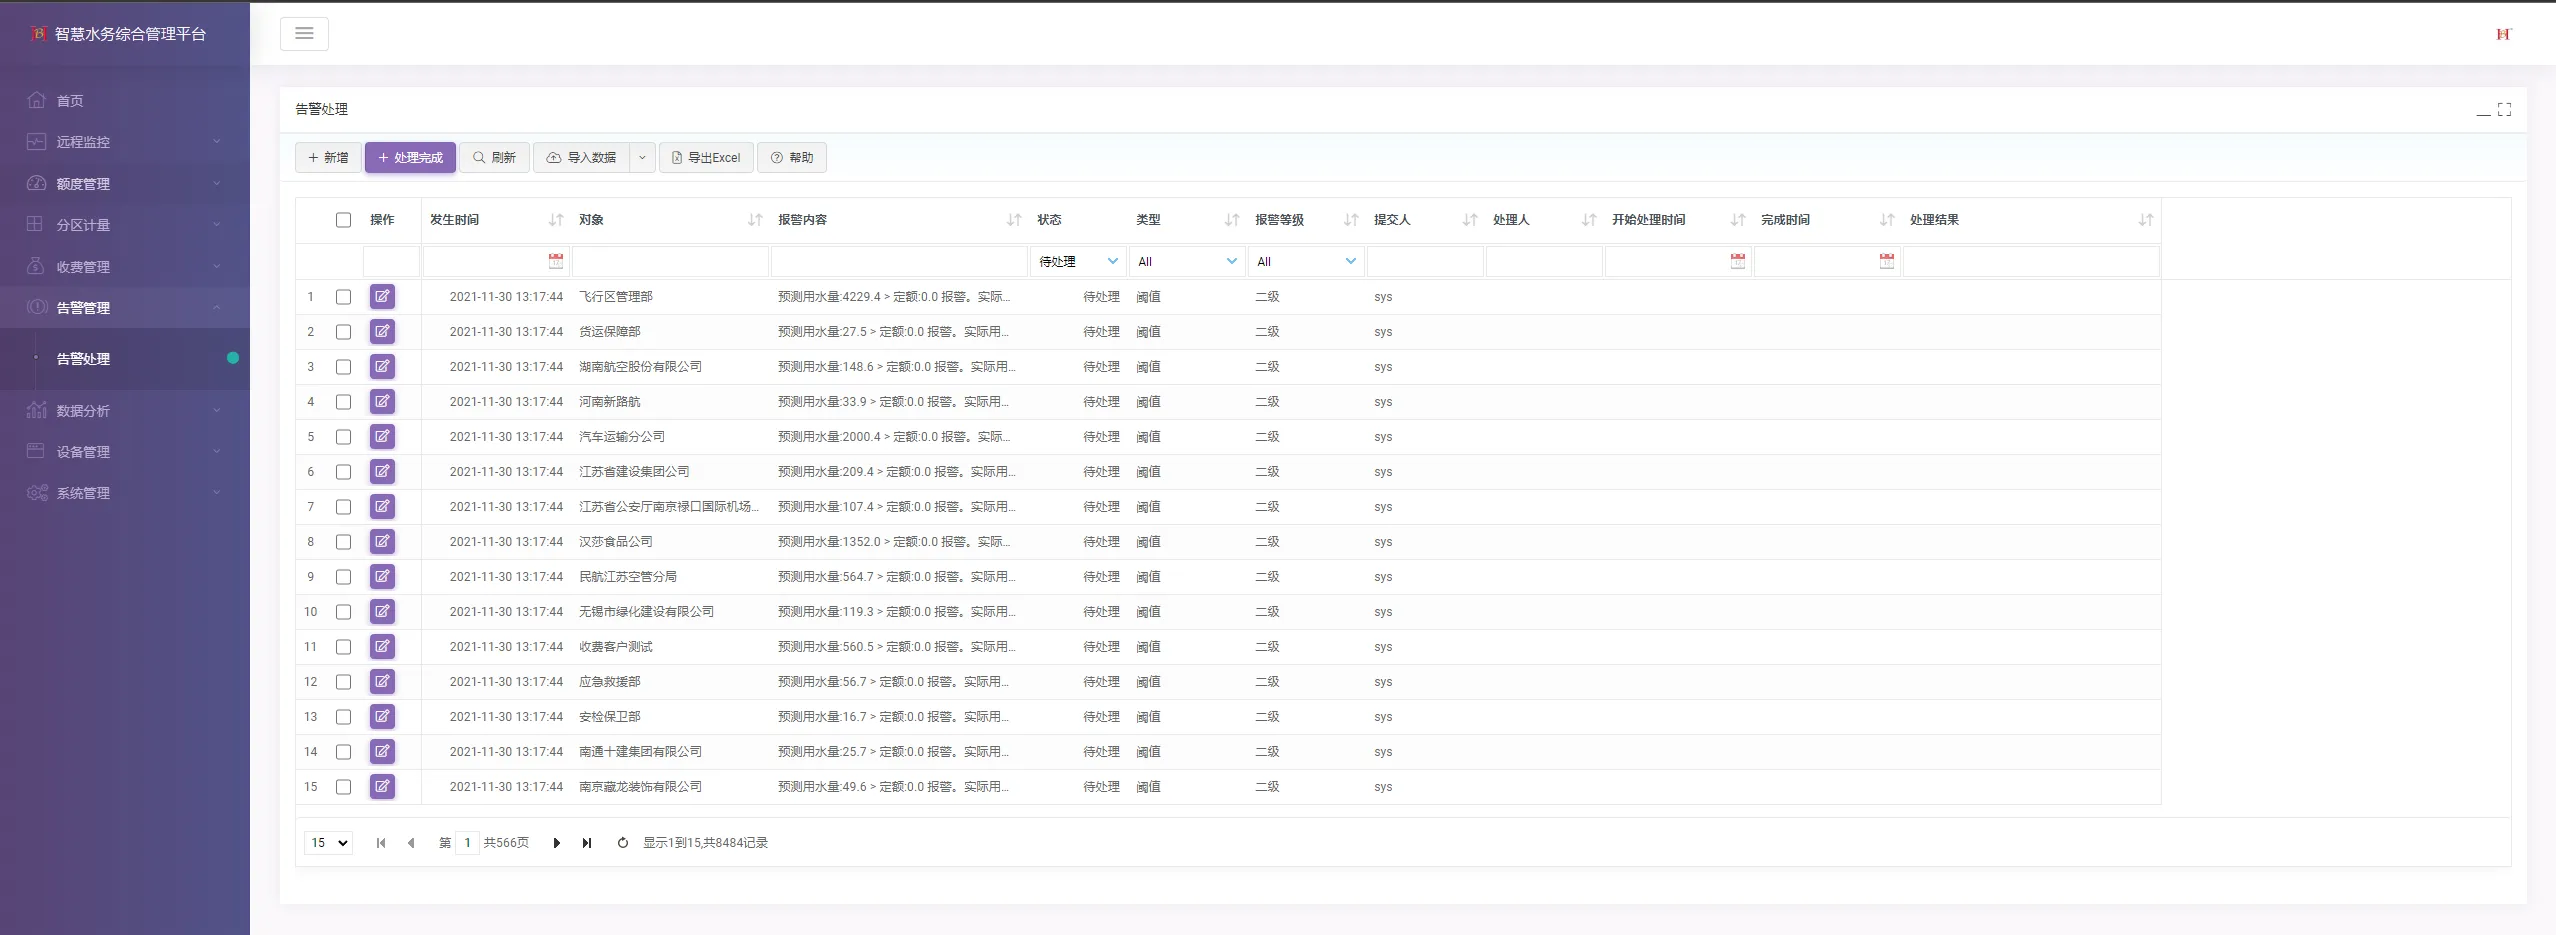Viewport: 2556px width, 935px height.
Task: Click the 处理完成 button
Action: point(410,158)
